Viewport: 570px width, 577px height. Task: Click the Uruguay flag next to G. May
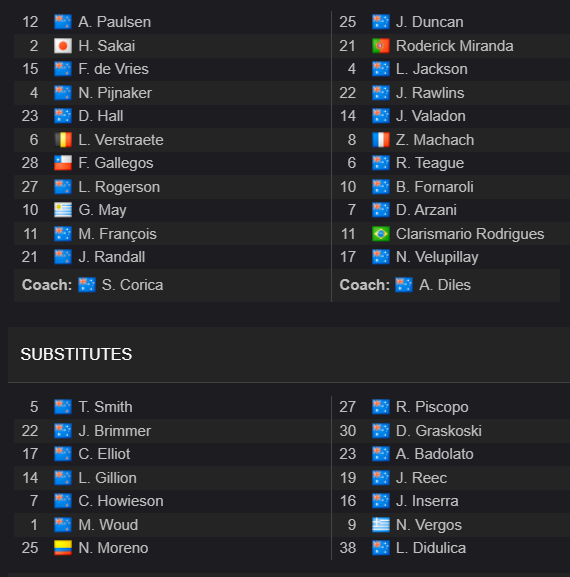tap(63, 210)
